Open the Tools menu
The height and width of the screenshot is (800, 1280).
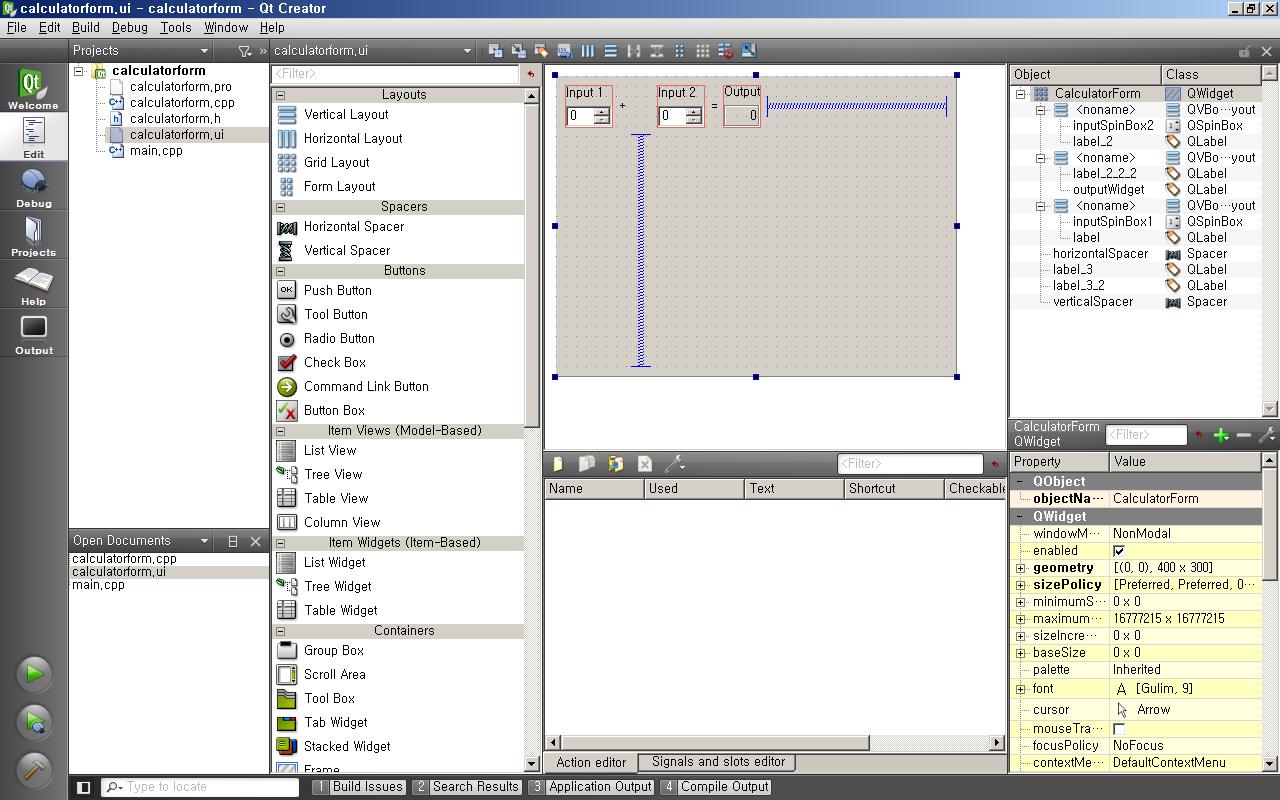pyautogui.click(x=175, y=28)
